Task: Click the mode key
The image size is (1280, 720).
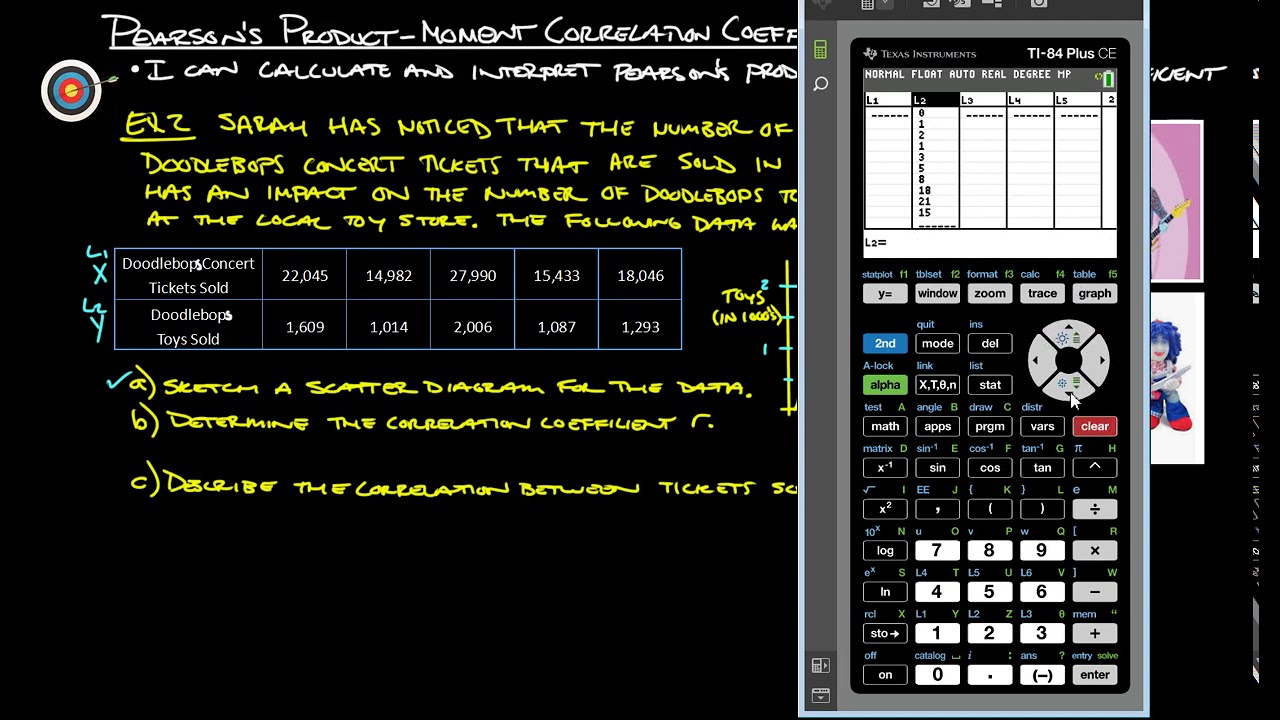Action: click(937, 343)
